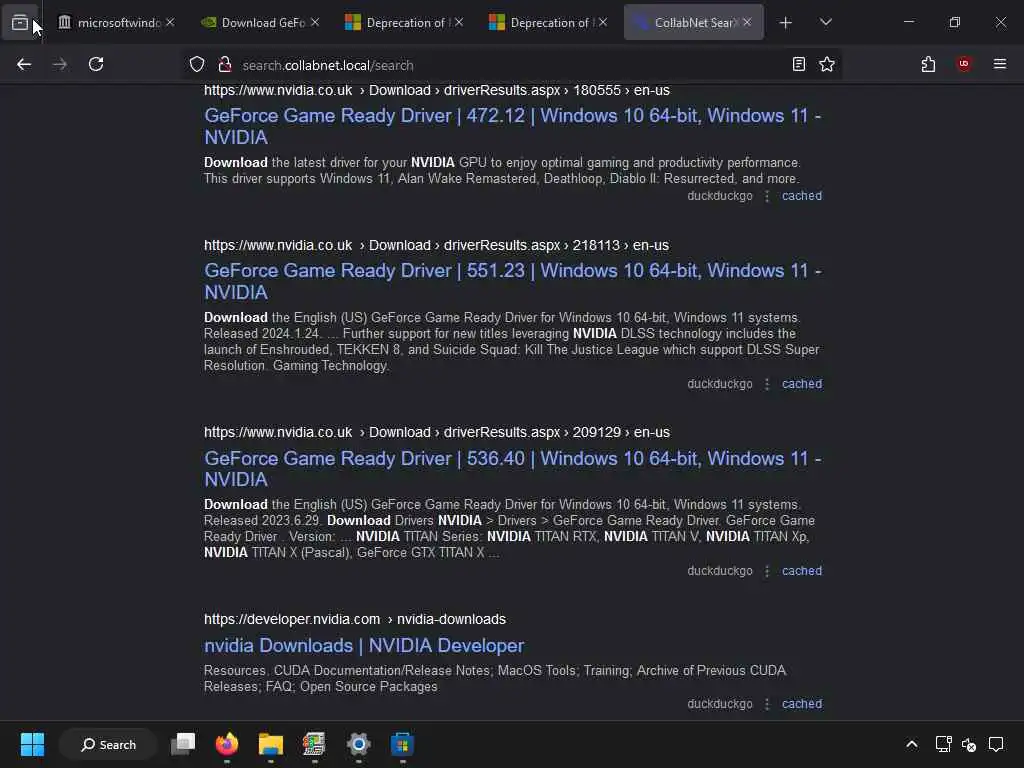1024x768 pixels.
Task: Open the extensions puzzle icon
Action: coord(928,64)
